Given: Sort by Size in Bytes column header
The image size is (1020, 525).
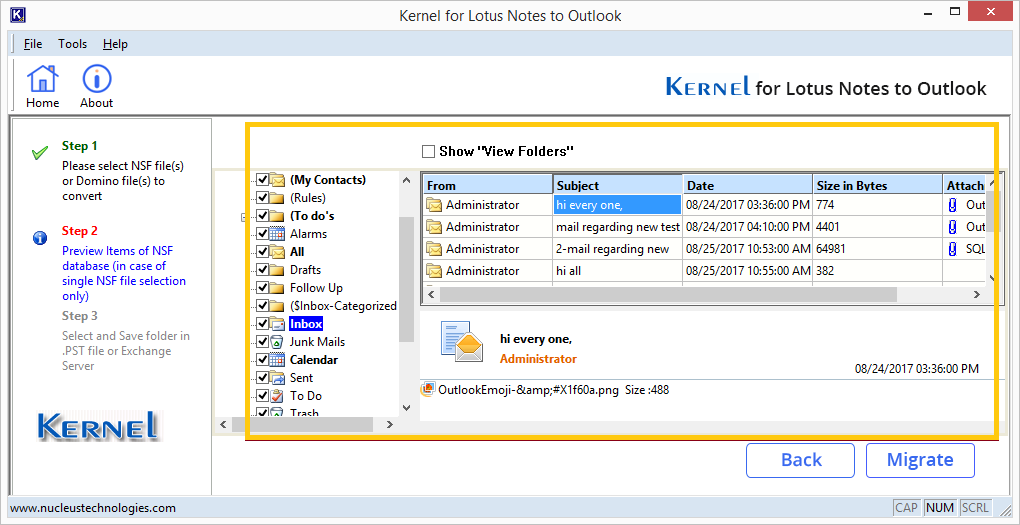Looking at the screenshot, I should (878, 185).
